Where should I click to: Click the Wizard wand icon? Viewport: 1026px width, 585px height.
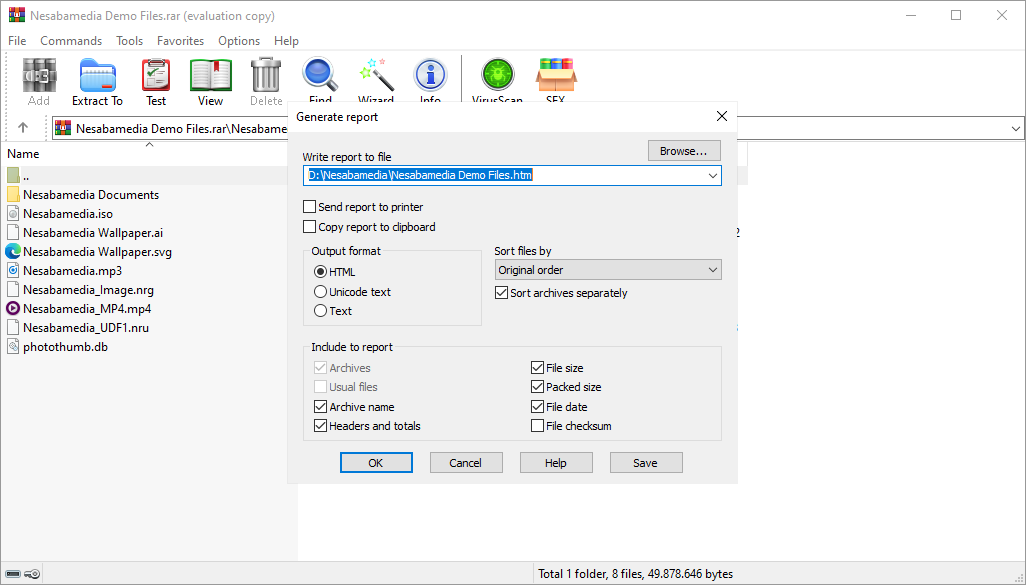click(376, 76)
